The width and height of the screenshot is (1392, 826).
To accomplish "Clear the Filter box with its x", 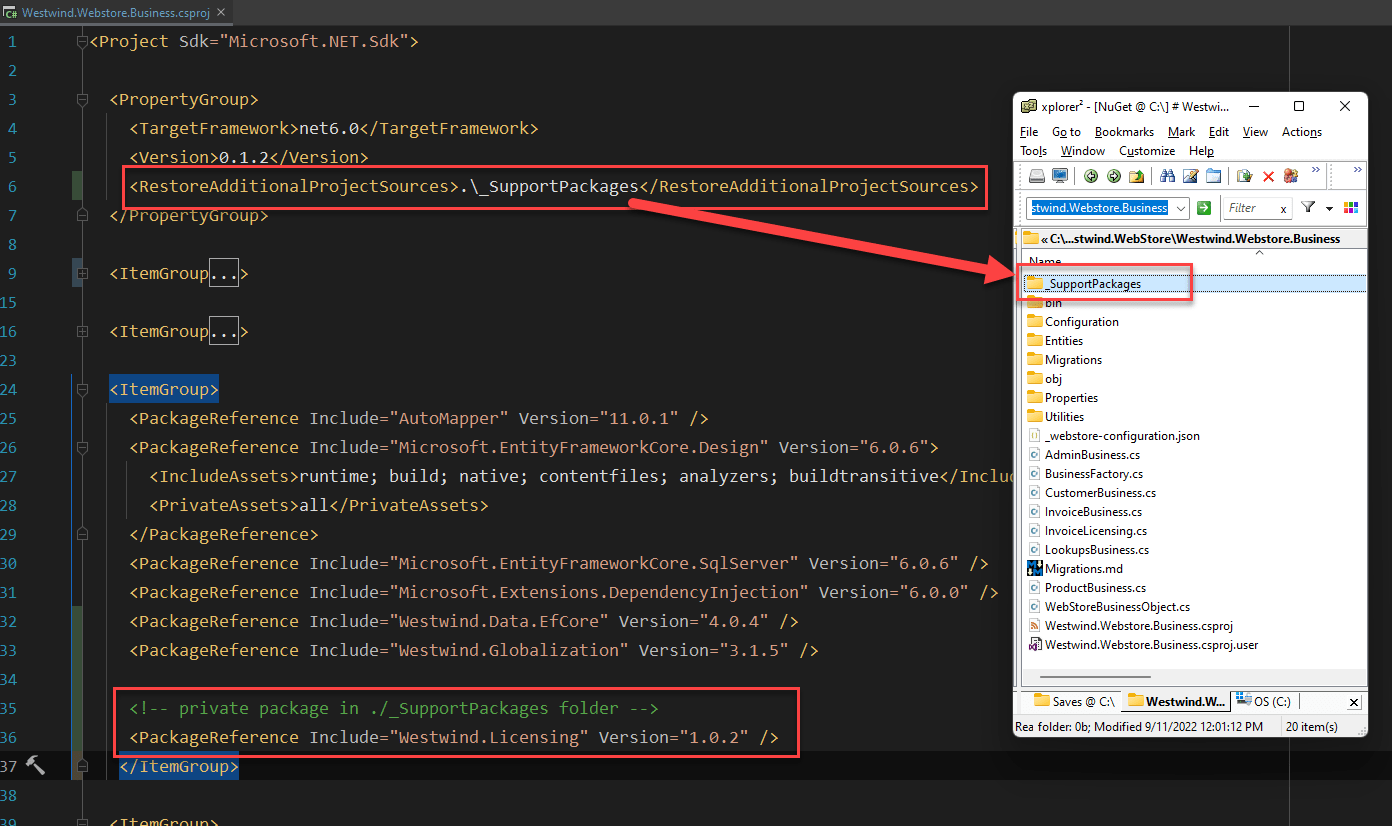I will pos(1283,209).
